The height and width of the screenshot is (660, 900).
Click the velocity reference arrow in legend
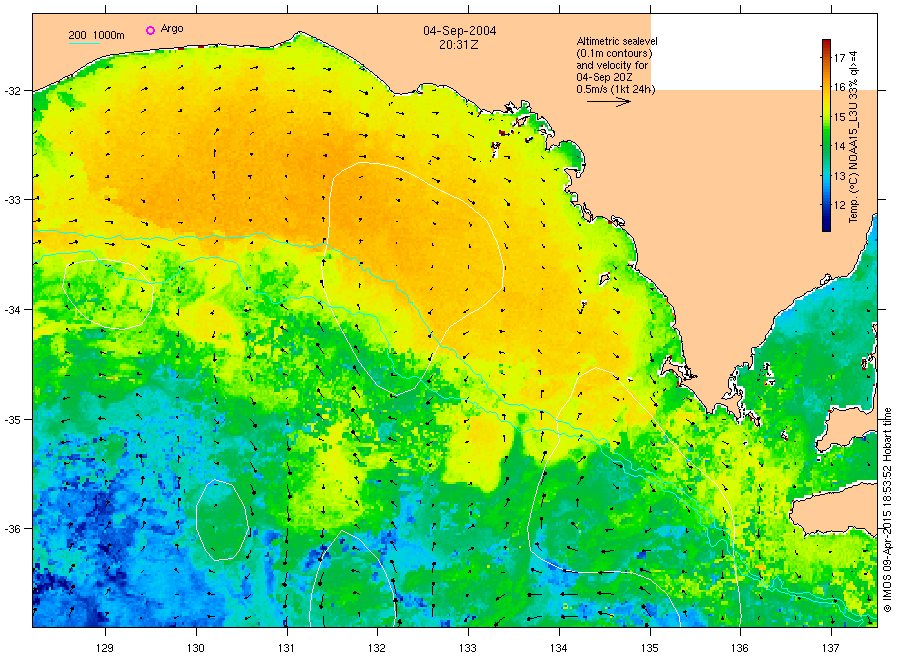click(608, 102)
